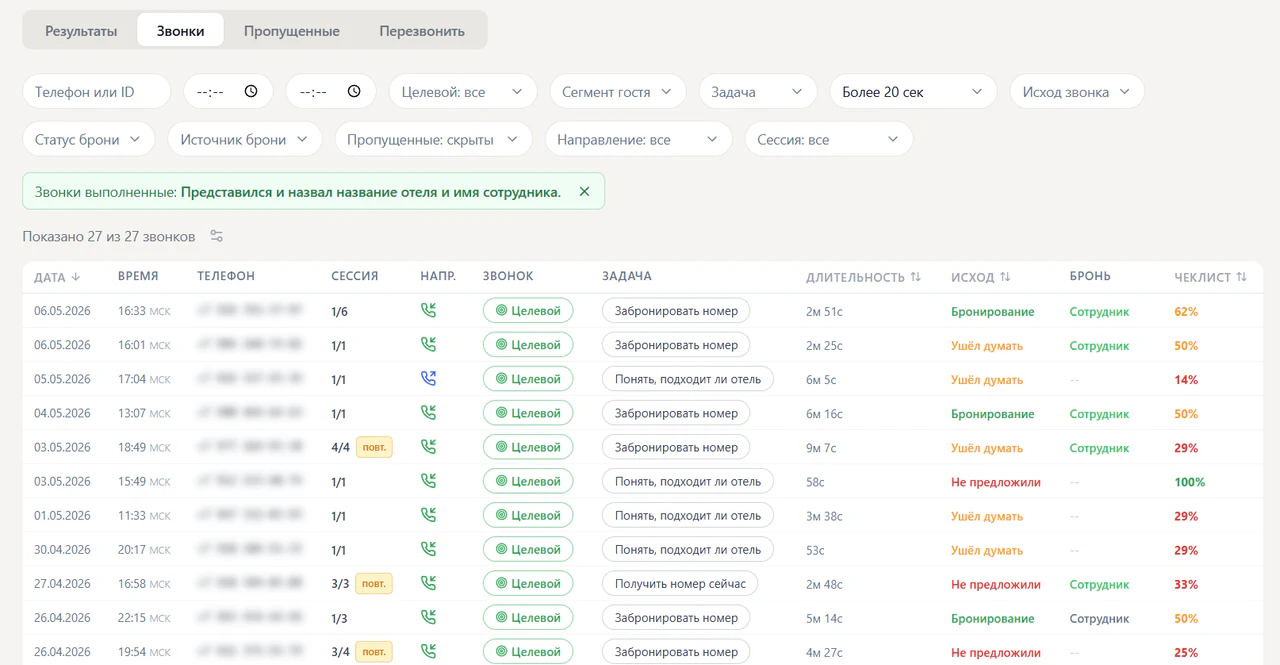Sort by Чеклист column arrows
The height and width of the screenshot is (665, 1280).
coord(1241,277)
